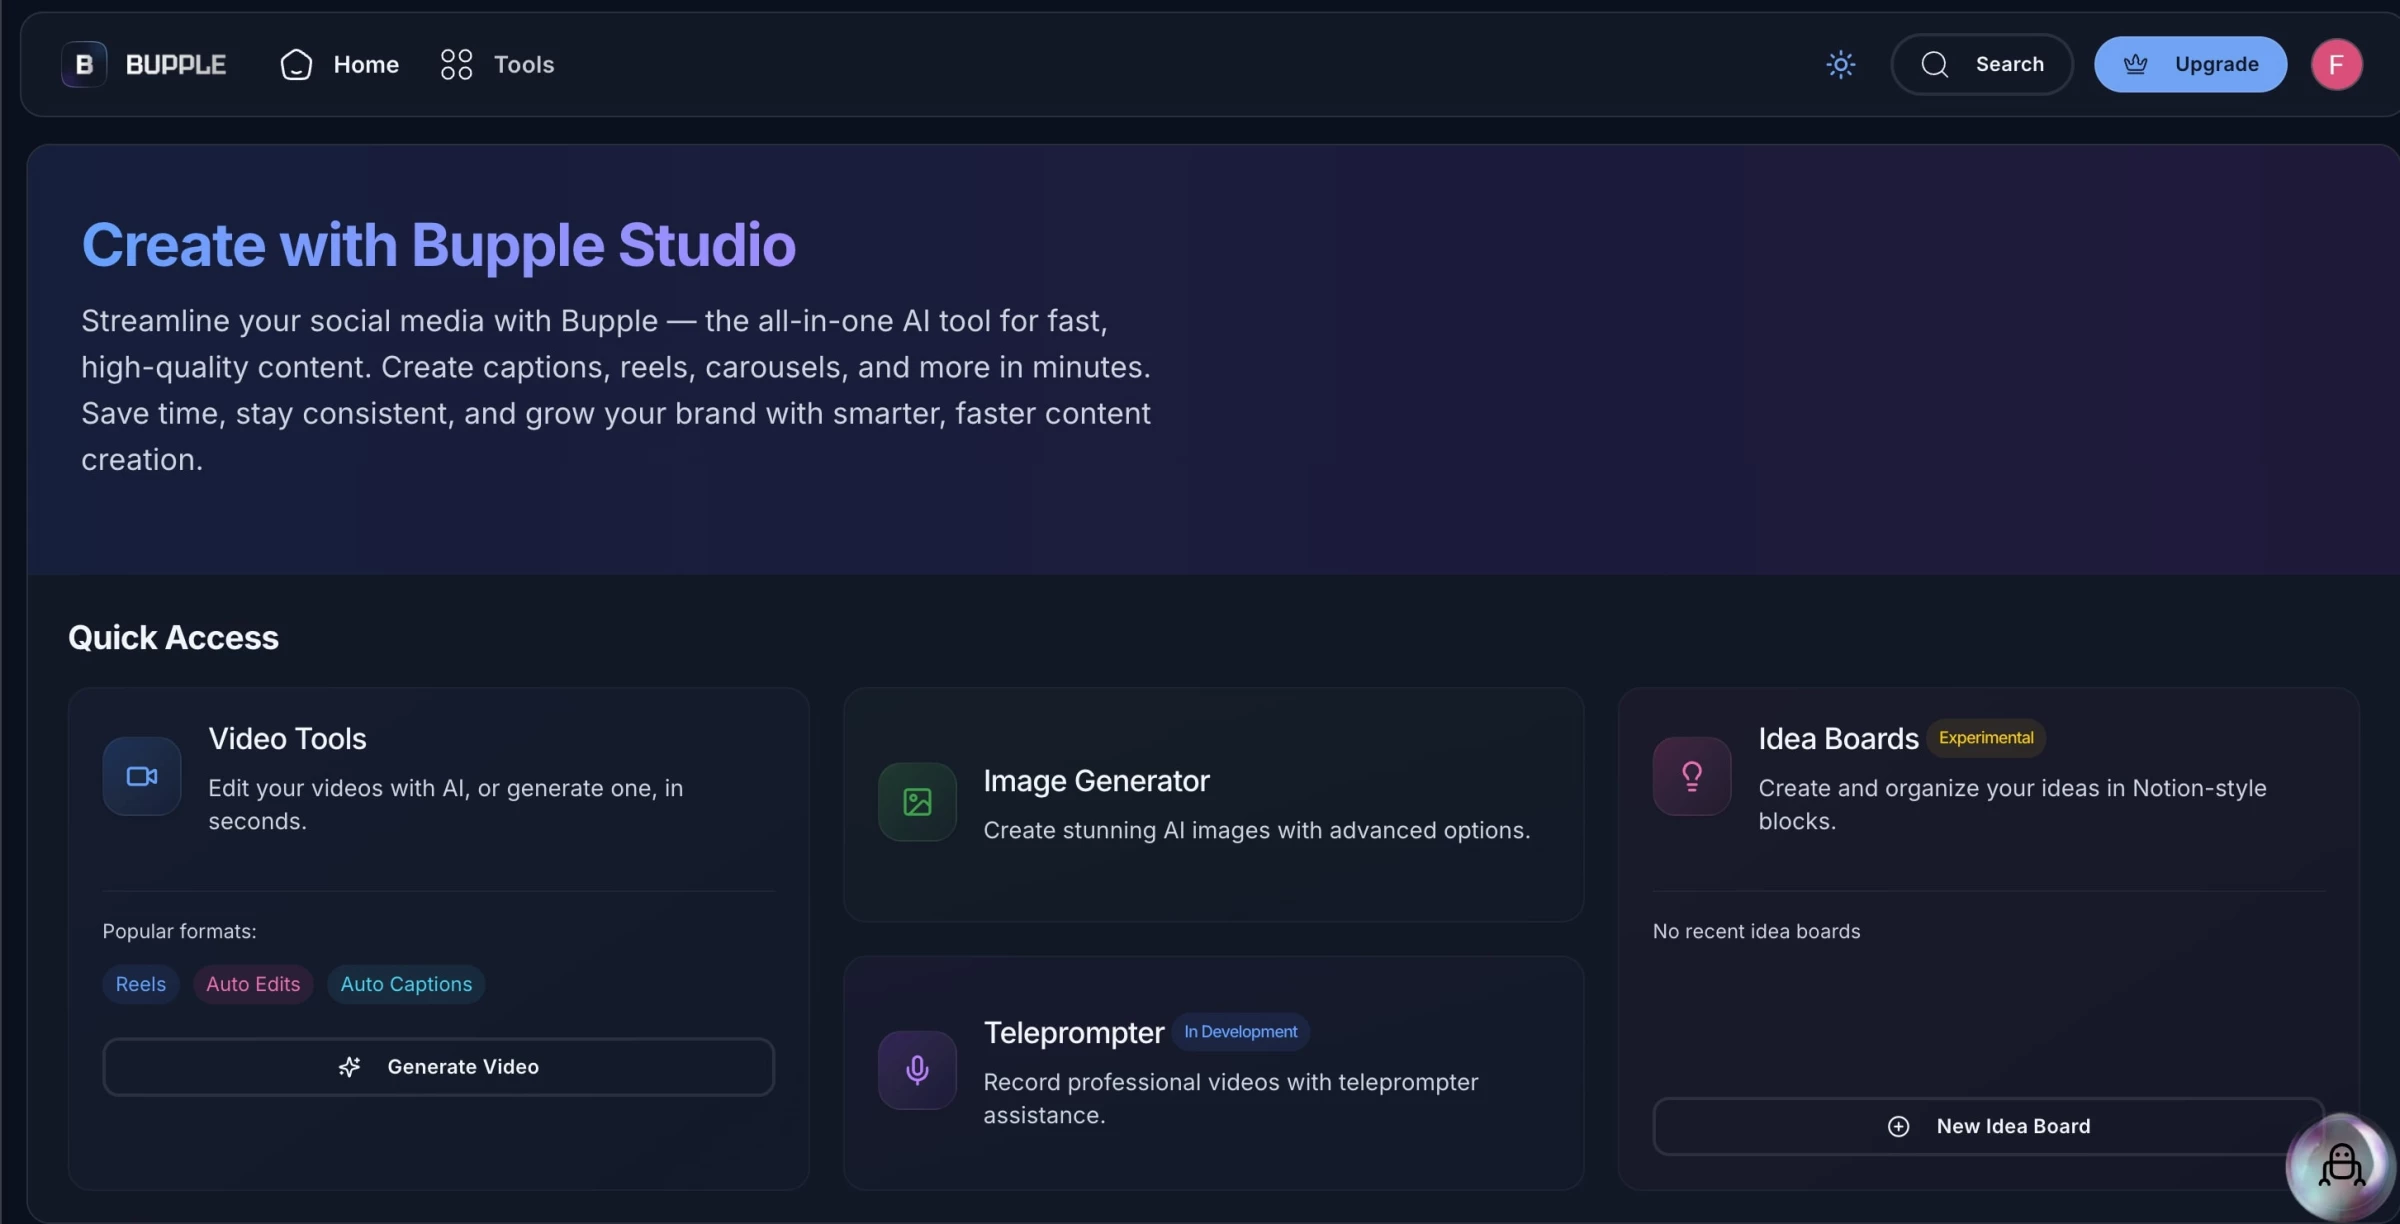The image size is (2400, 1224).
Task: Select the Auto Captions format tag
Action: [x=406, y=984]
